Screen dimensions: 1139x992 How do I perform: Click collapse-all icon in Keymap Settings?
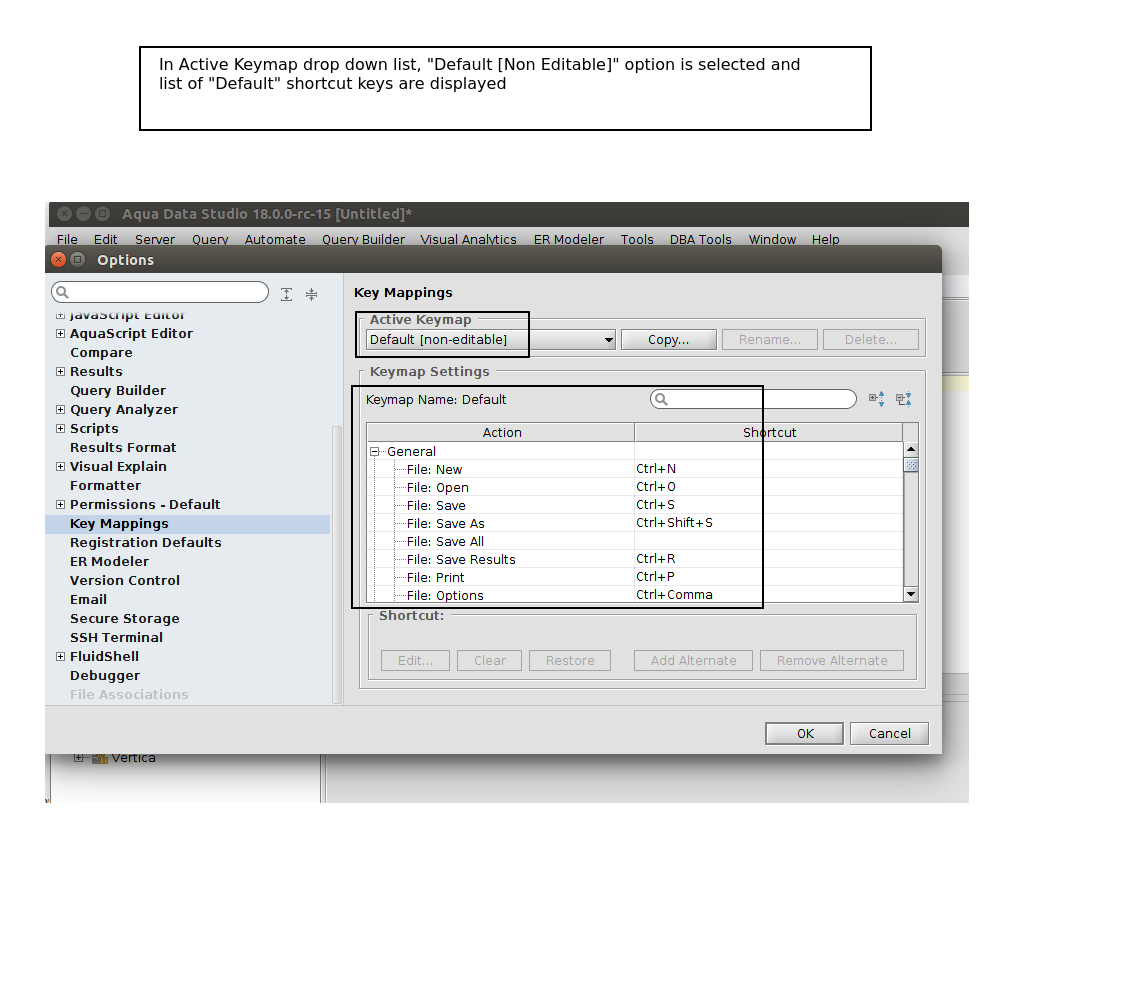tap(904, 399)
